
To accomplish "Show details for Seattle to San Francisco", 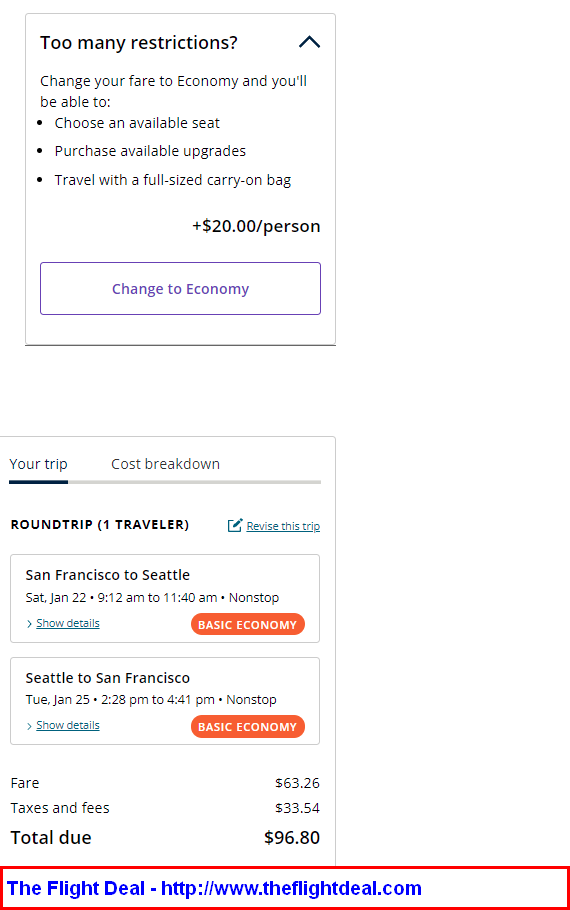I will point(68,725).
